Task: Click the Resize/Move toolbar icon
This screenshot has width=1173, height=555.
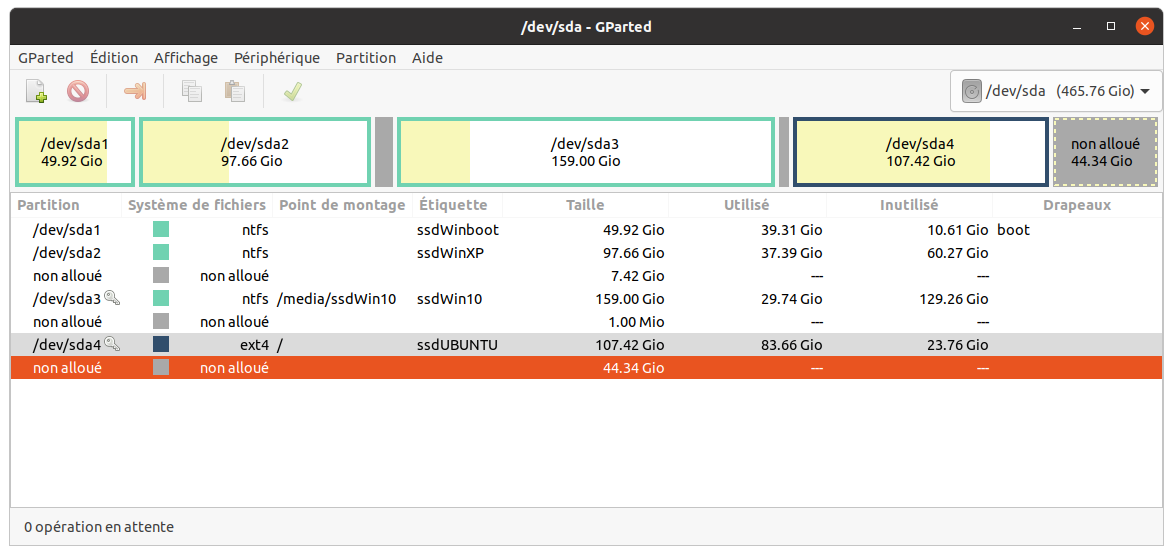Action: (135, 92)
